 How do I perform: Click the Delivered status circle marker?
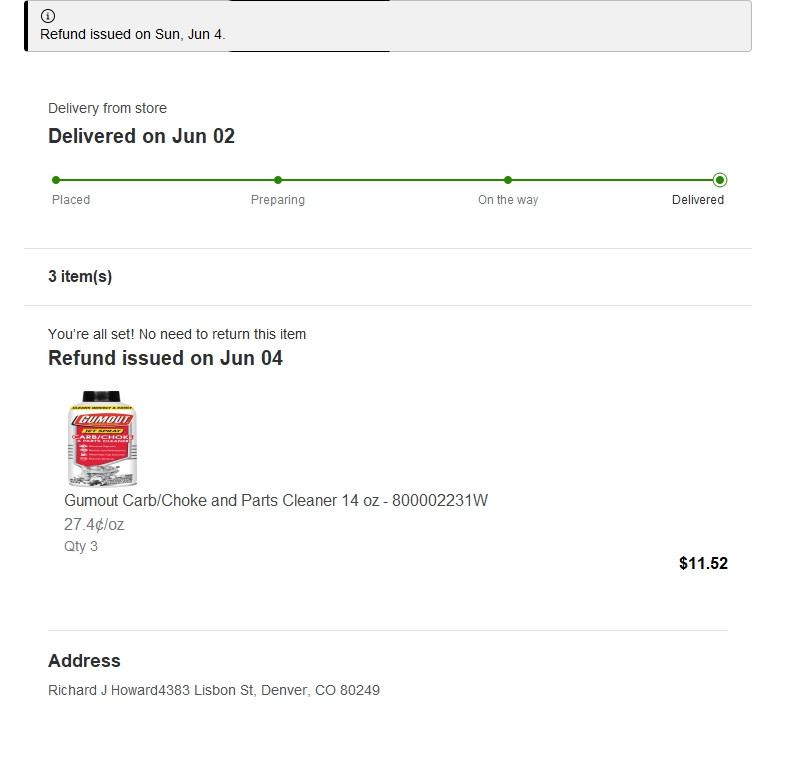pyautogui.click(x=720, y=180)
